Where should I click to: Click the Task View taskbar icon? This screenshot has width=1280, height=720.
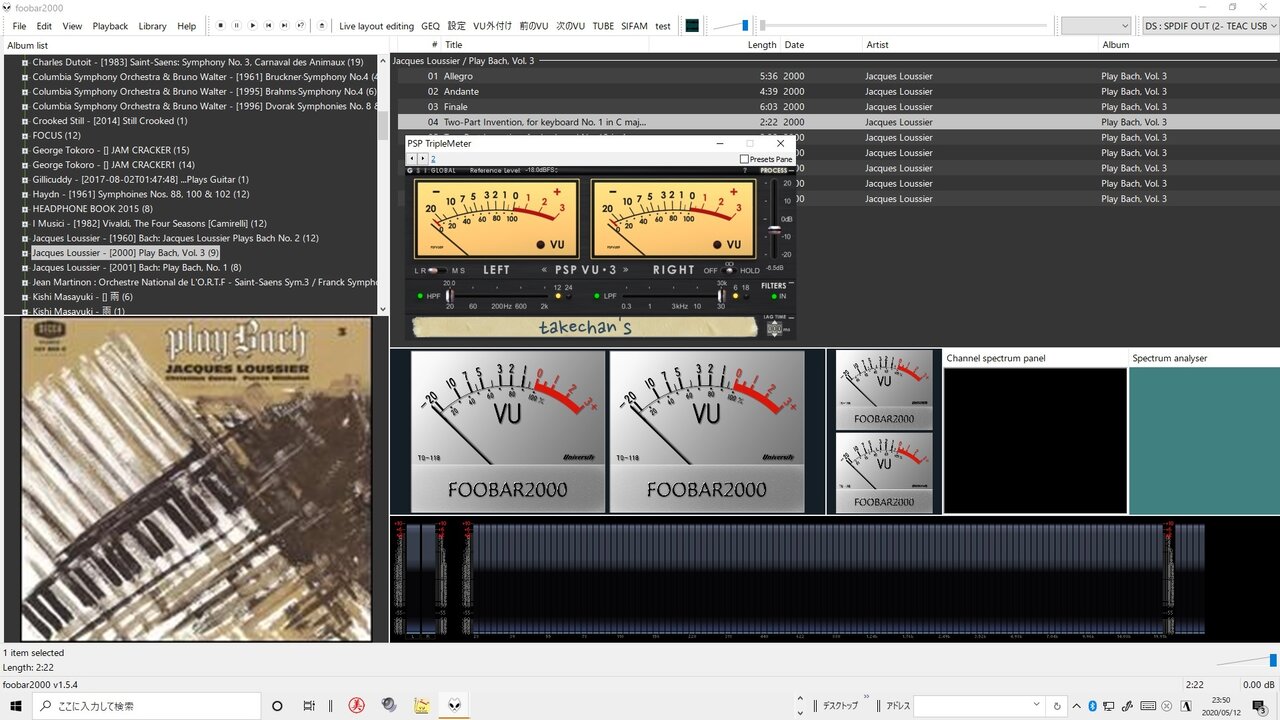(309, 706)
